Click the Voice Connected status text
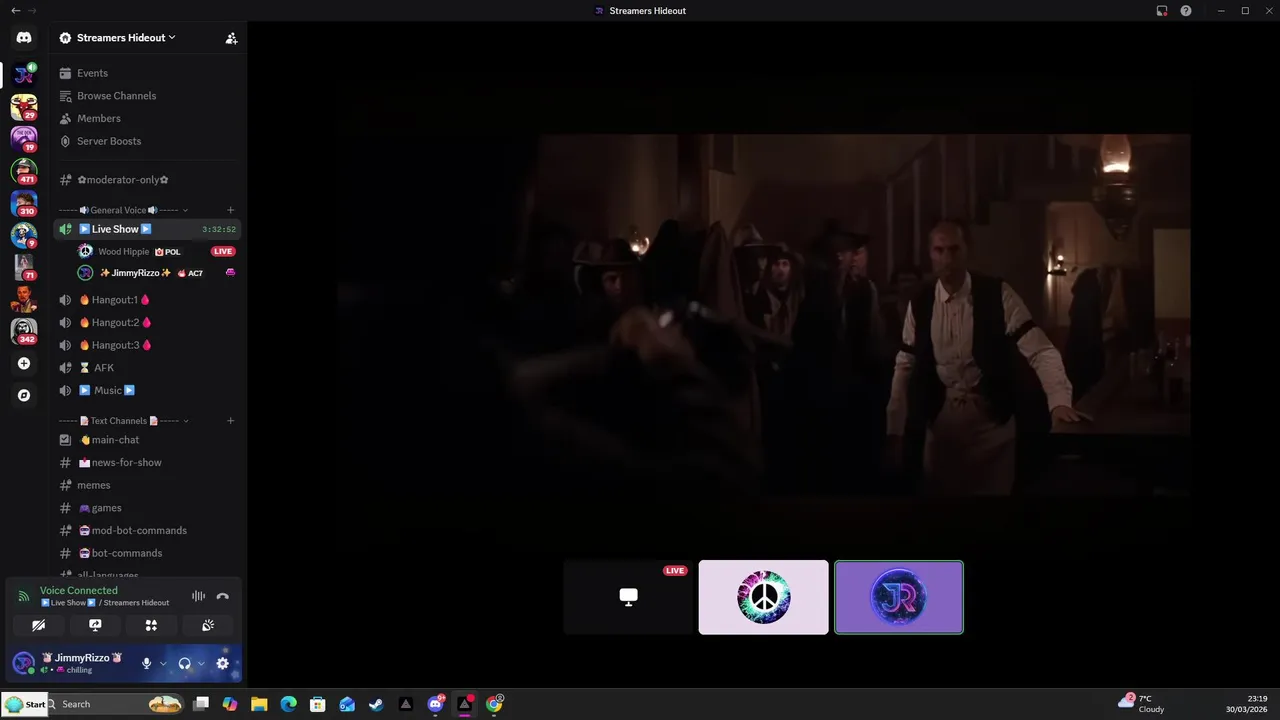Viewport: 1280px width, 720px height. coord(79,591)
